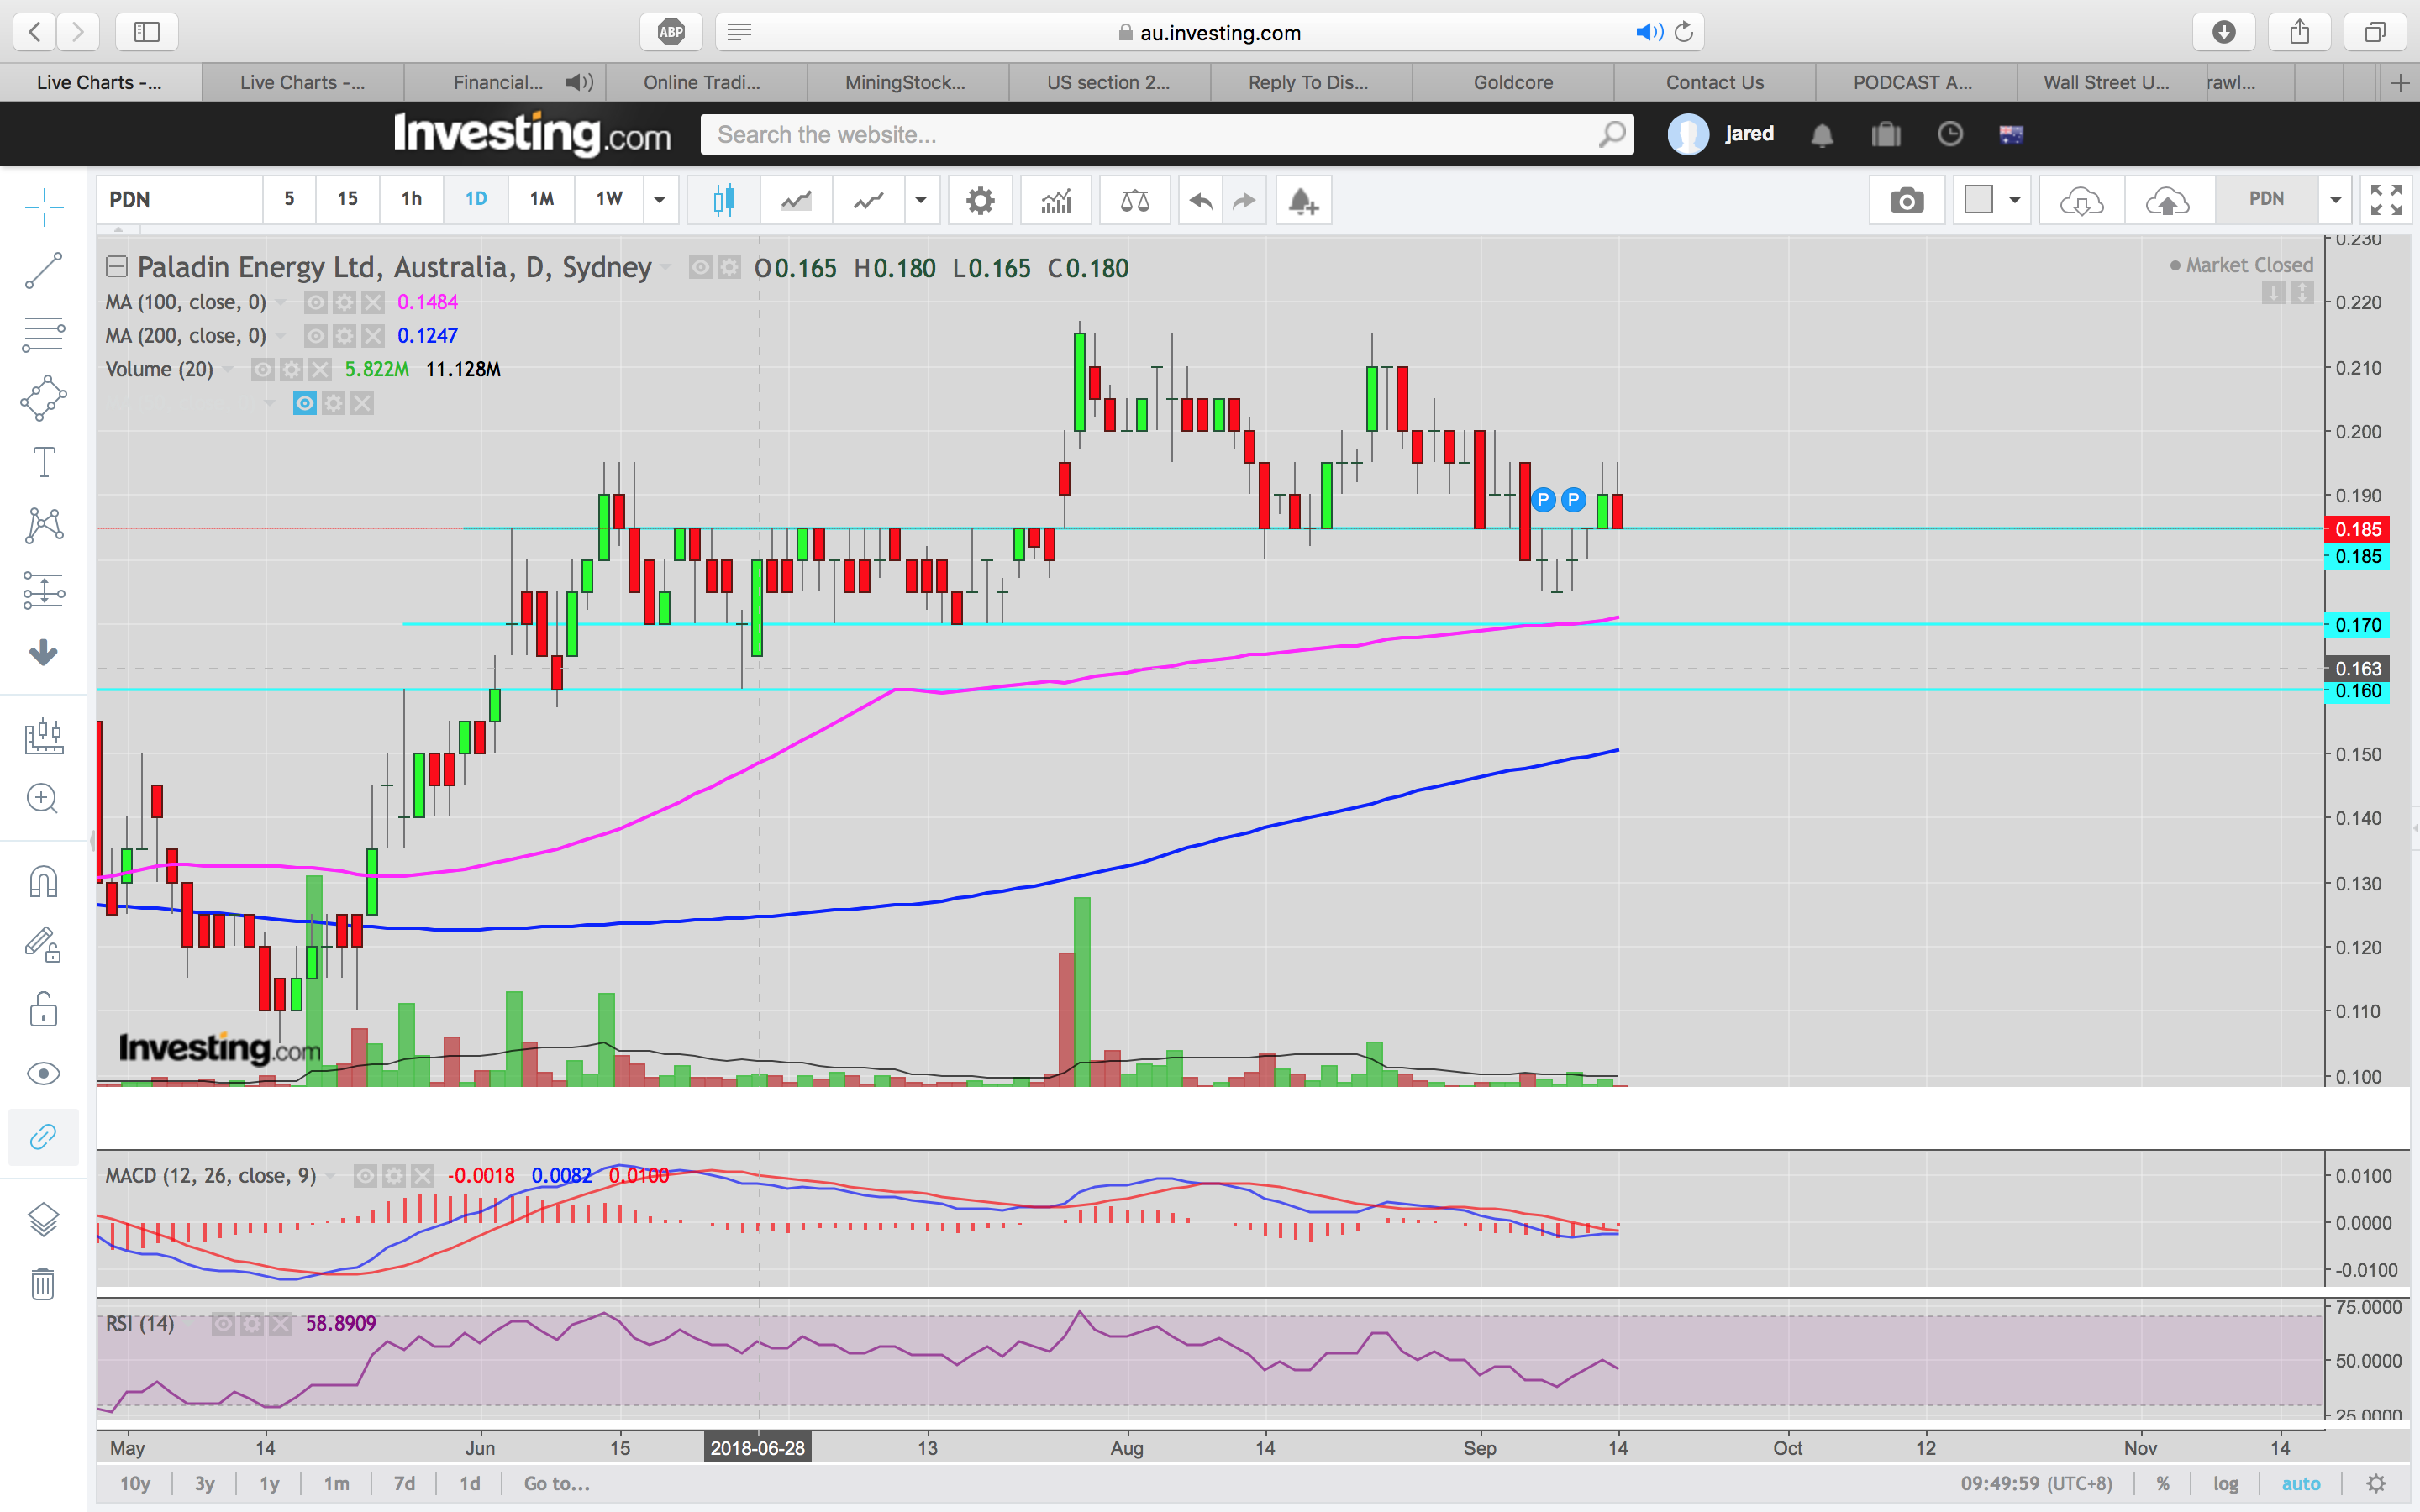Select the 15 minute interval
The height and width of the screenshot is (1512, 2420).
pyautogui.click(x=347, y=199)
